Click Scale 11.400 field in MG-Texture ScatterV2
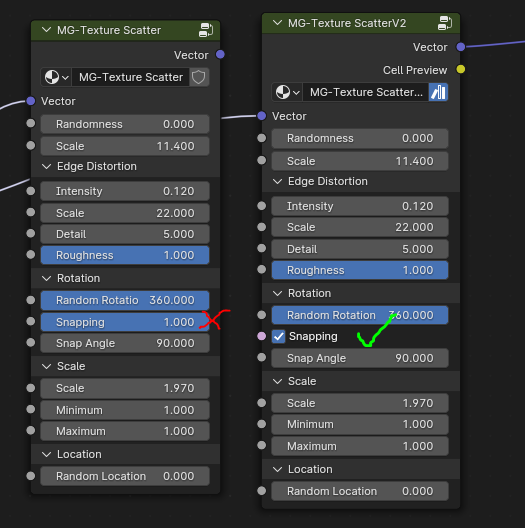This screenshot has width=525, height=528. click(360, 161)
